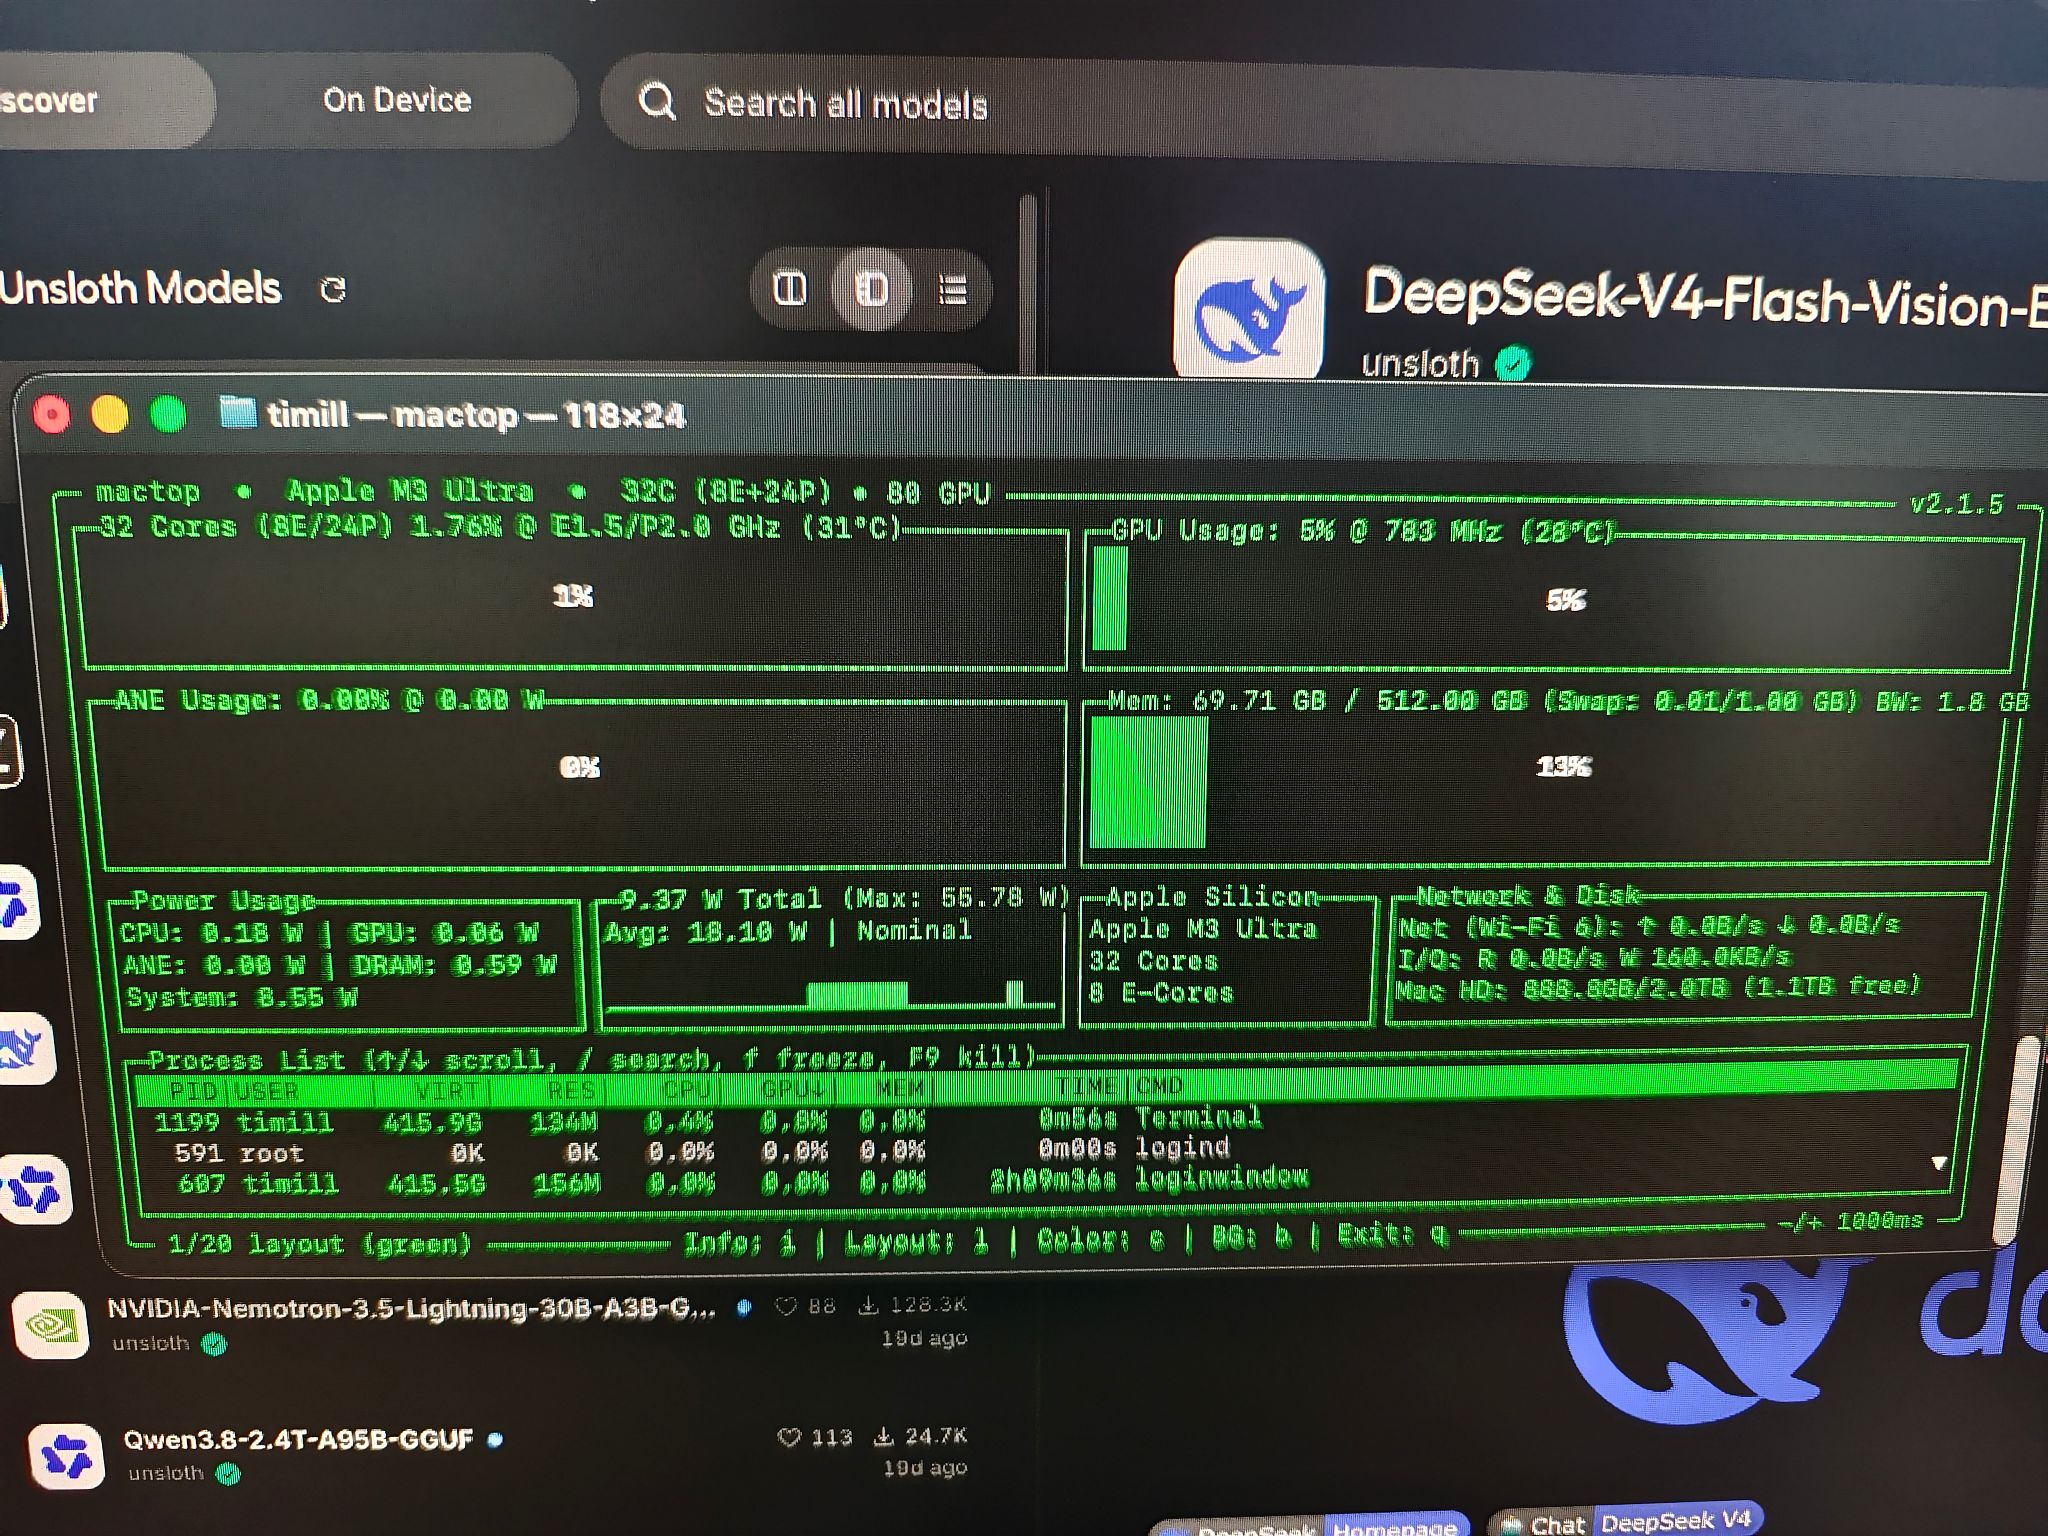The width and height of the screenshot is (2048, 1536).
Task: Click the '80 GPU' text in the mactop header
Action: coord(937,493)
